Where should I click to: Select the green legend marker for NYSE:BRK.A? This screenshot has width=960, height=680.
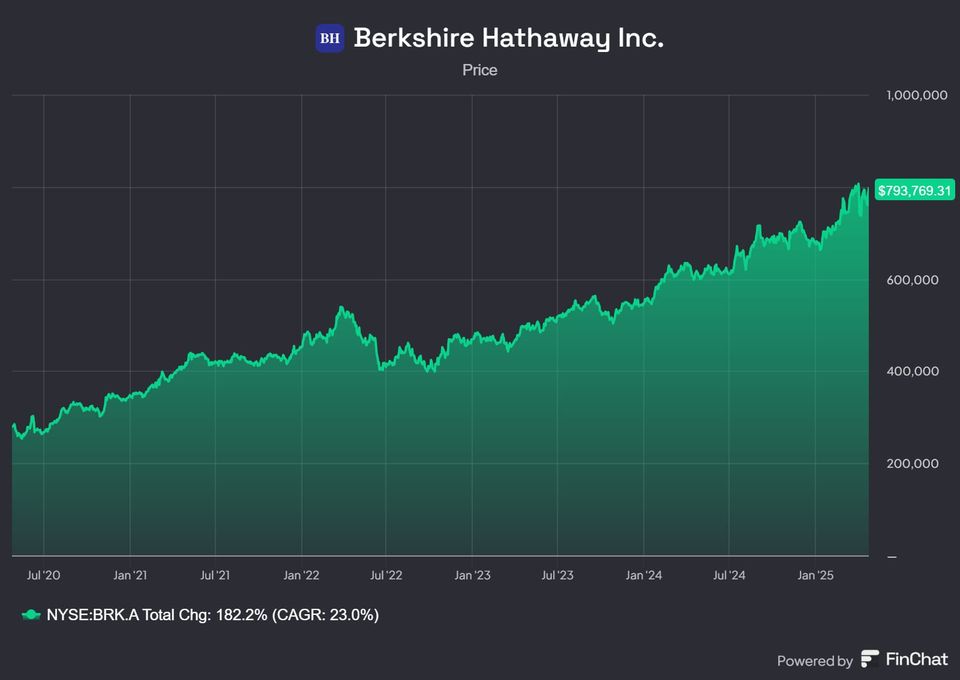(31, 615)
